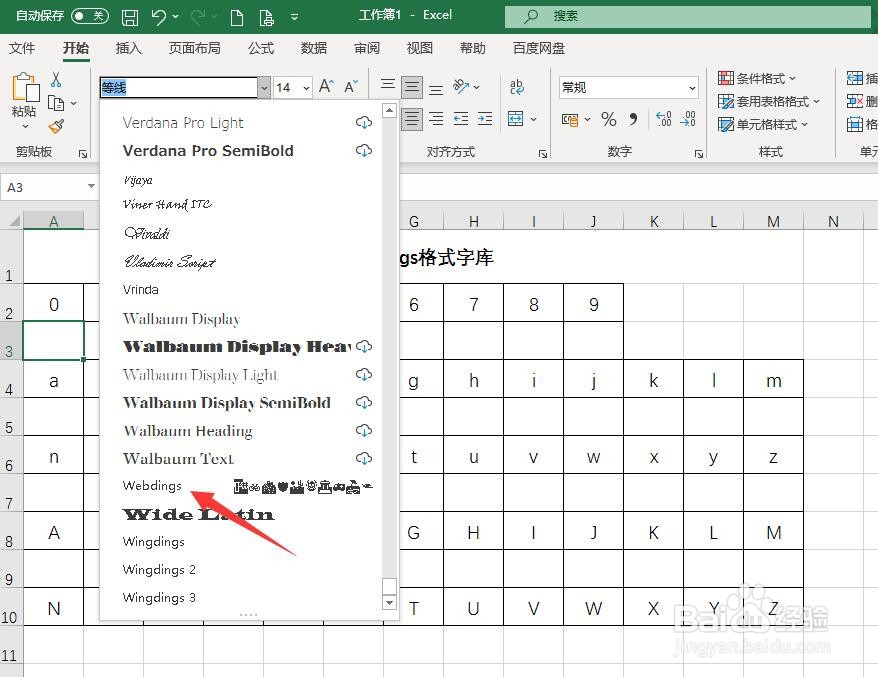Screen dimensions: 878x677
Task: Click font list scroll down arrow
Action: click(x=389, y=603)
